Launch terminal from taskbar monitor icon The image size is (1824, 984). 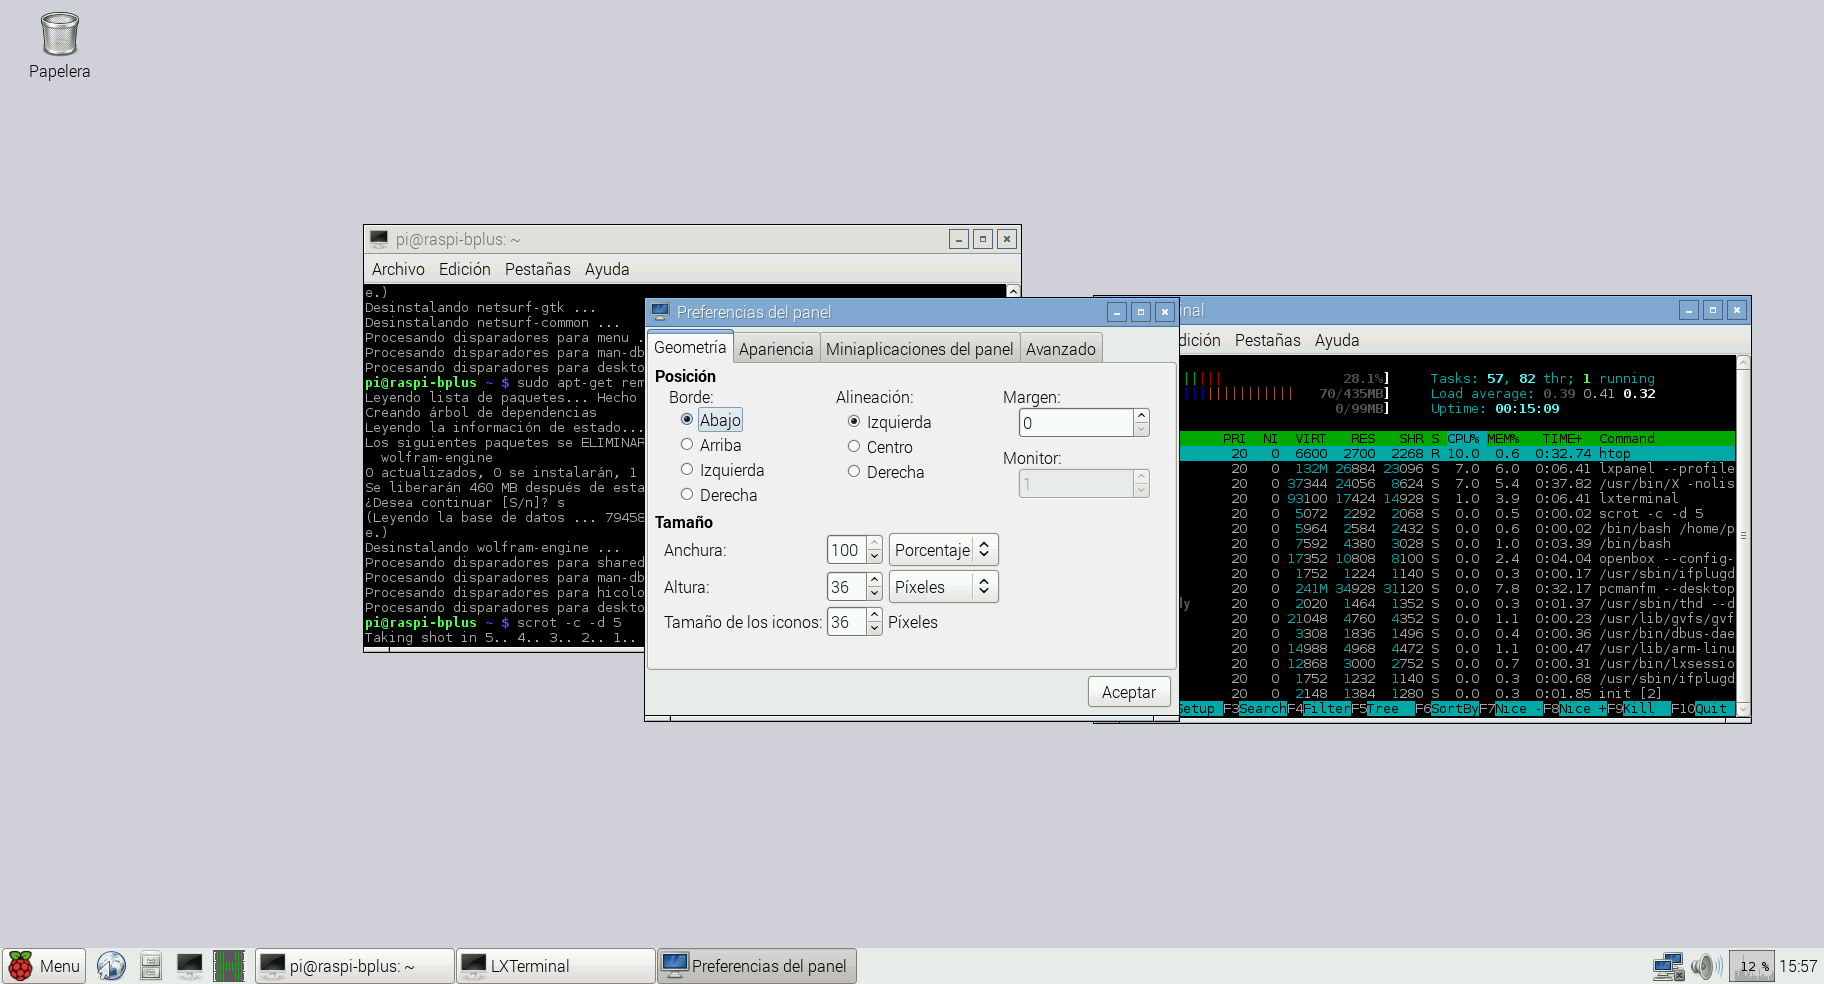coord(189,966)
